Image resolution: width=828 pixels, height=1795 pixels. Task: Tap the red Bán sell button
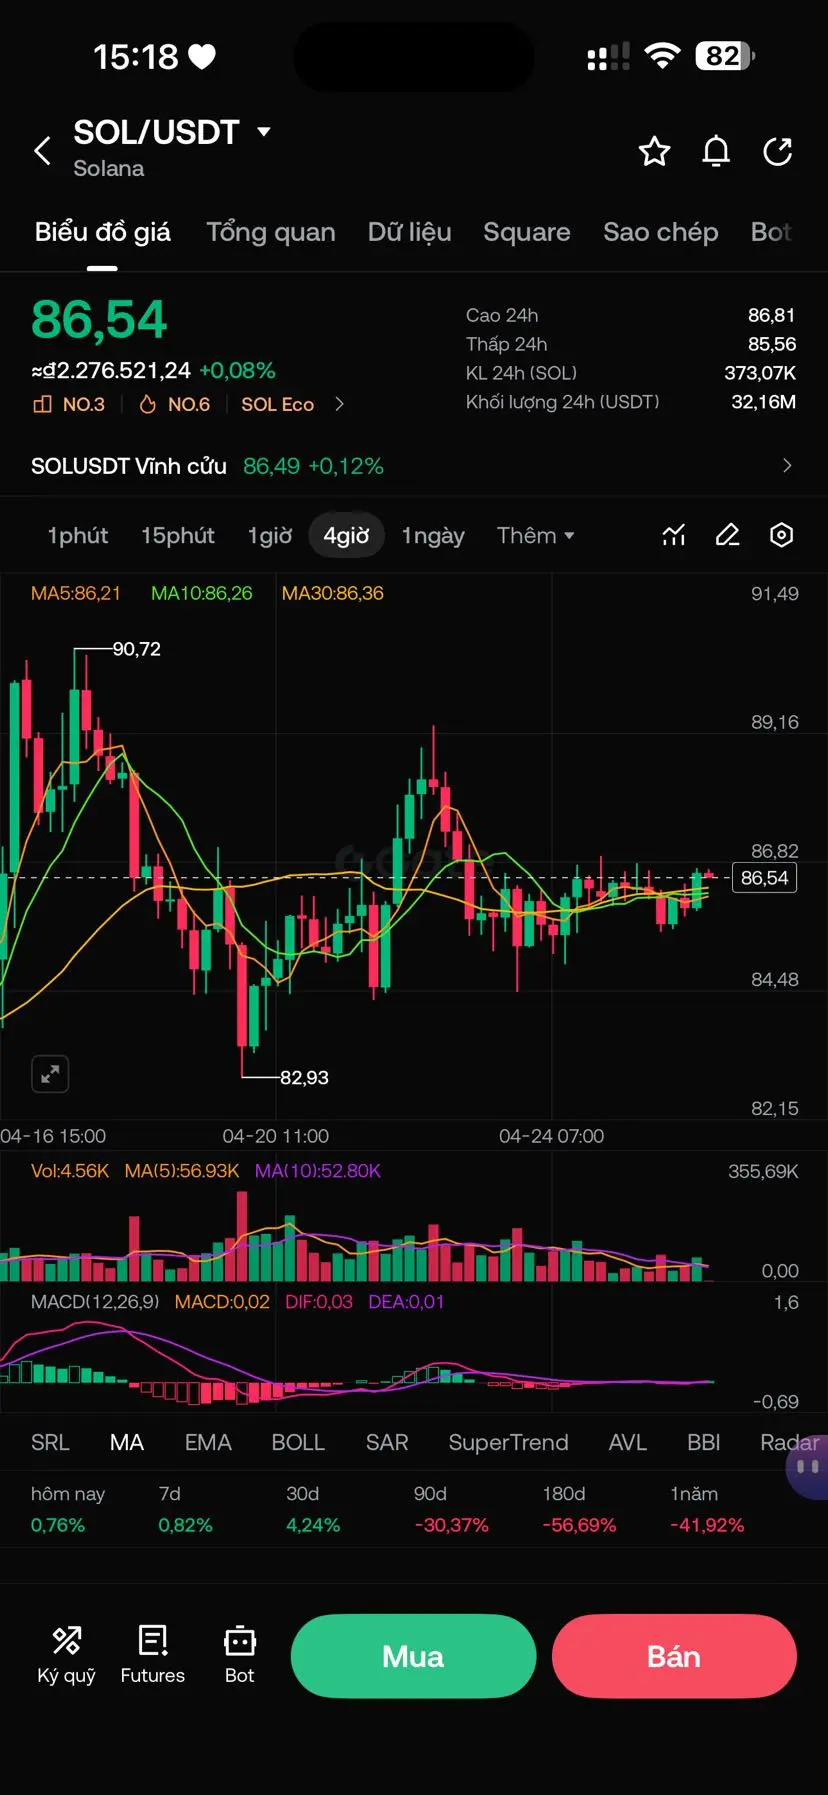[x=674, y=1656]
